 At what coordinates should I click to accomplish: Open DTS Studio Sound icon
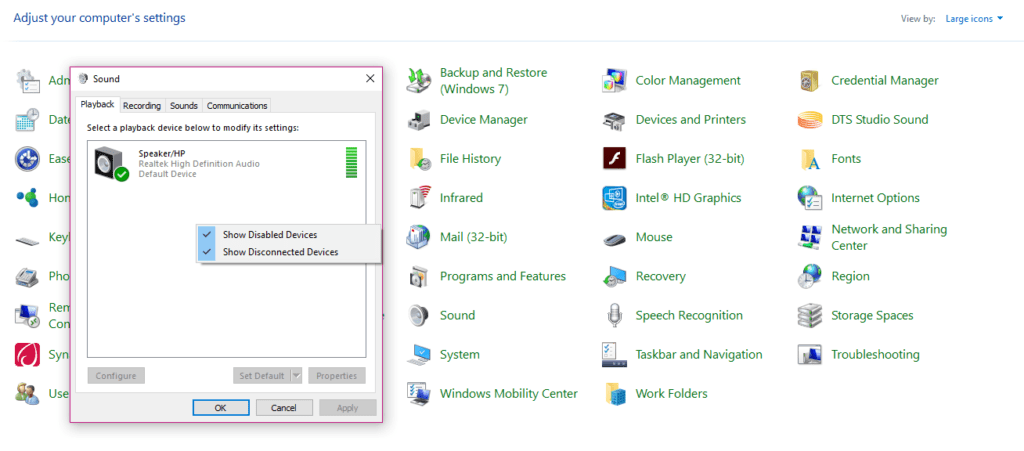(810, 120)
